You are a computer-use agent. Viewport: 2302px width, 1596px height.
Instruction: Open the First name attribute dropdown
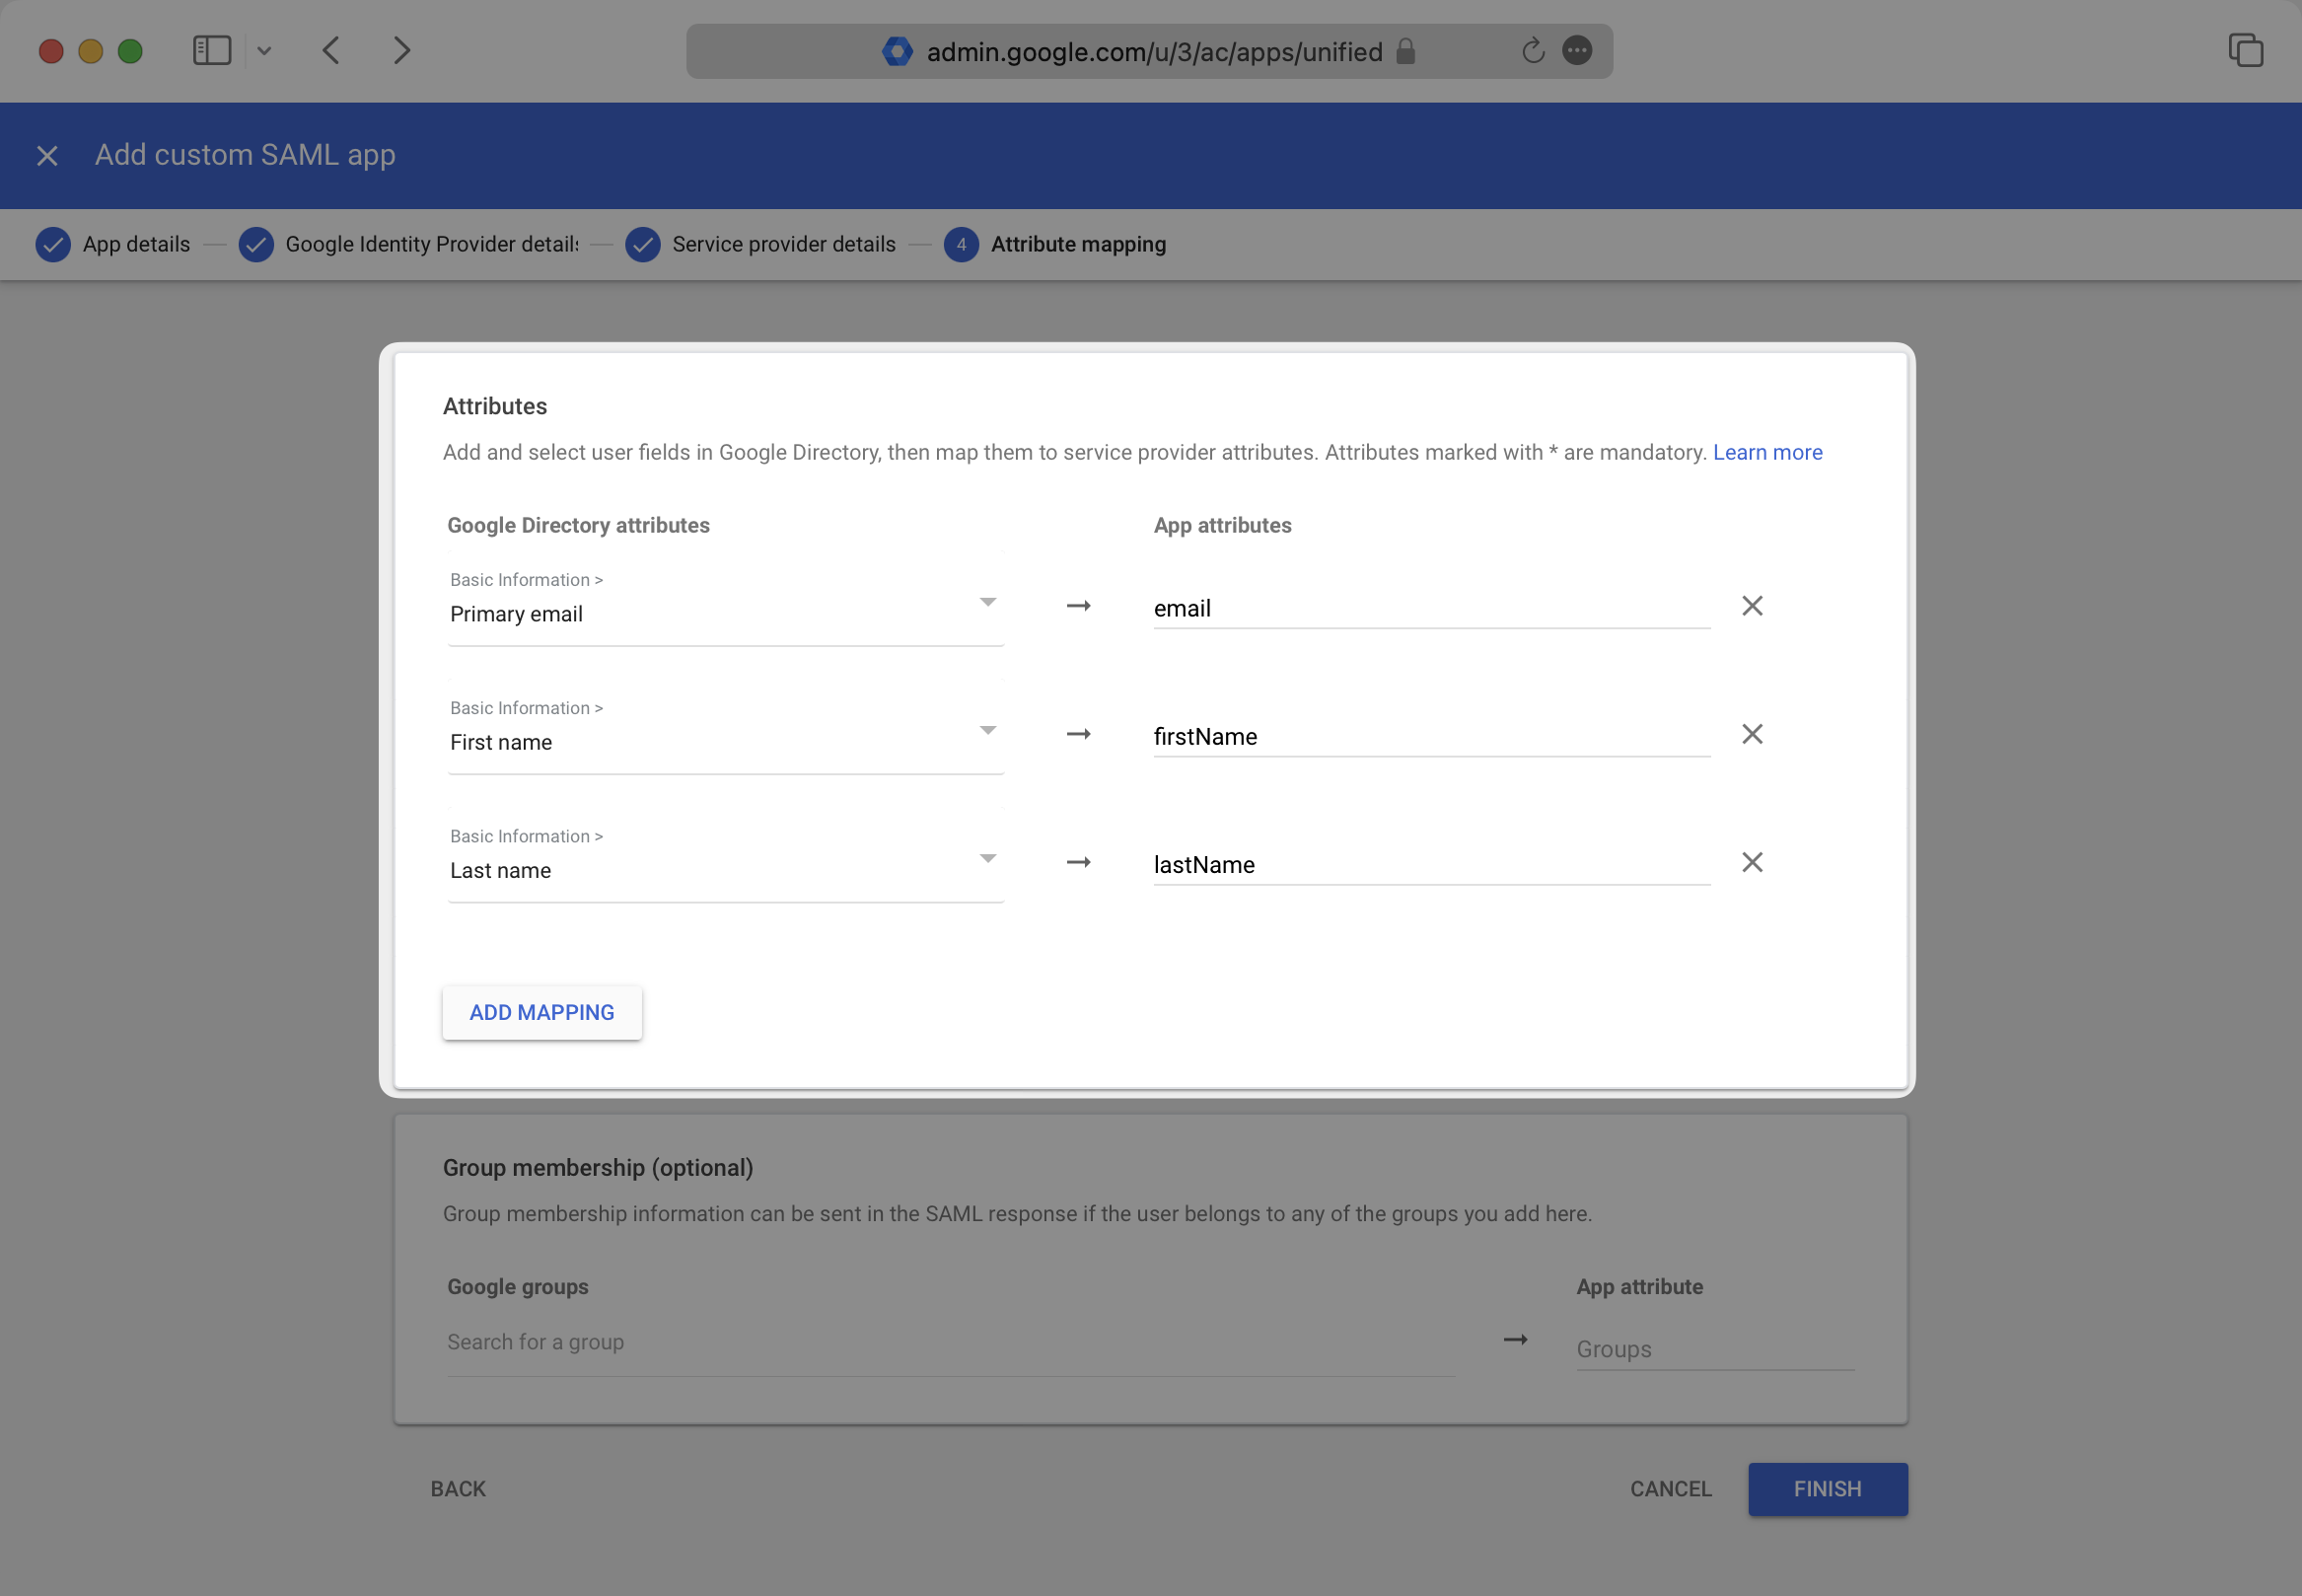[x=987, y=730]
